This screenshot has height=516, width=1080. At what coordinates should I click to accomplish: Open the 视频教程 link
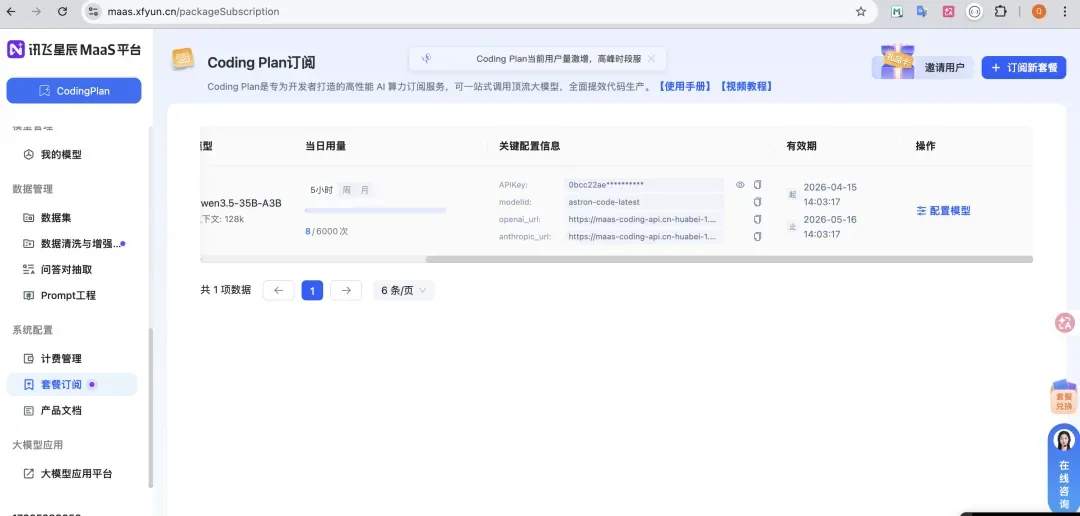(745, 87)
